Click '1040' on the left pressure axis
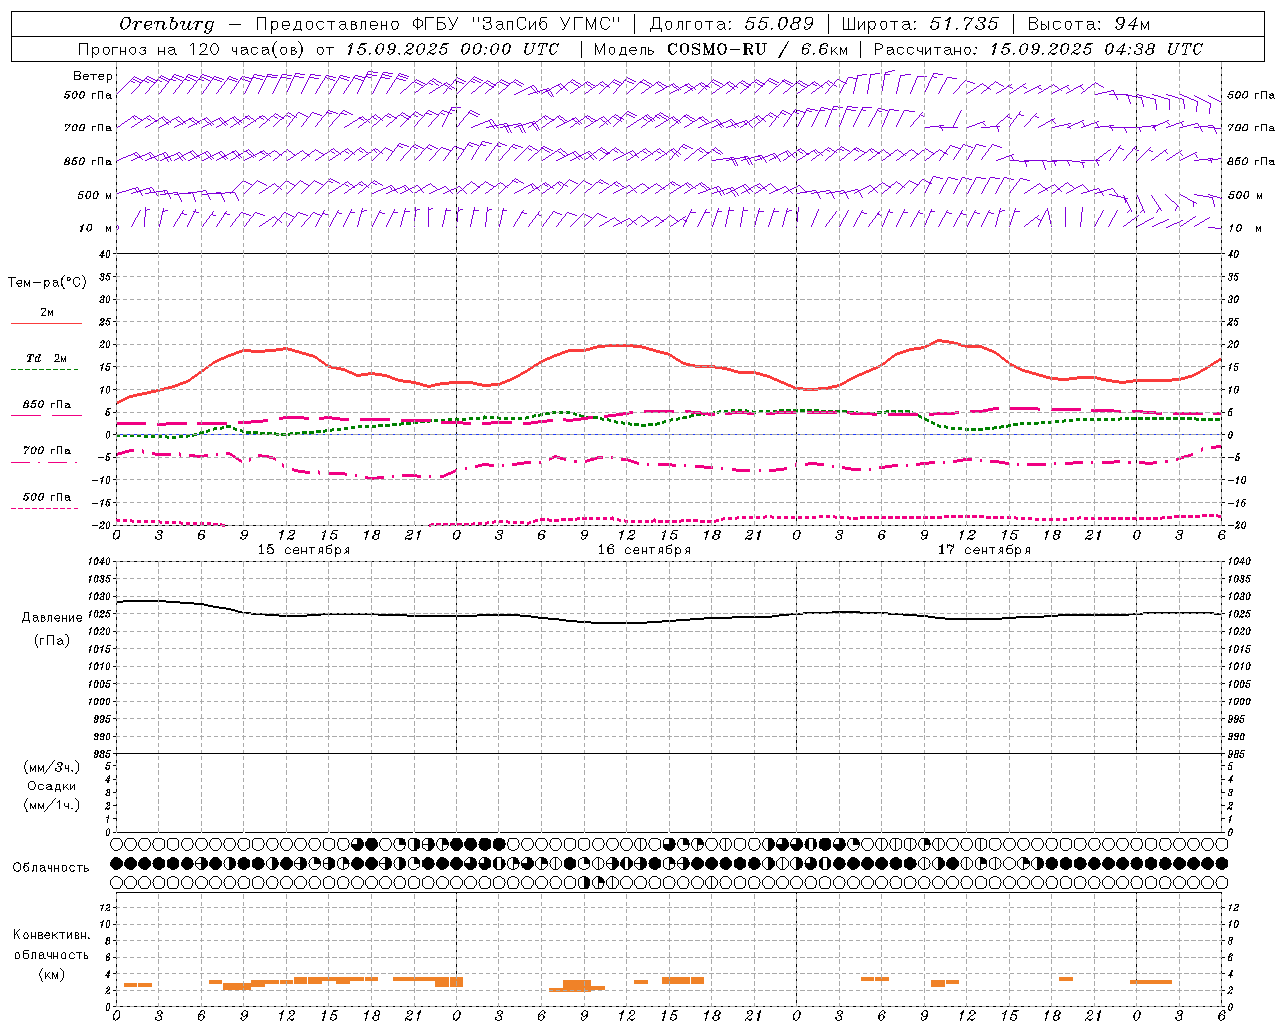 tap(98, 561)
